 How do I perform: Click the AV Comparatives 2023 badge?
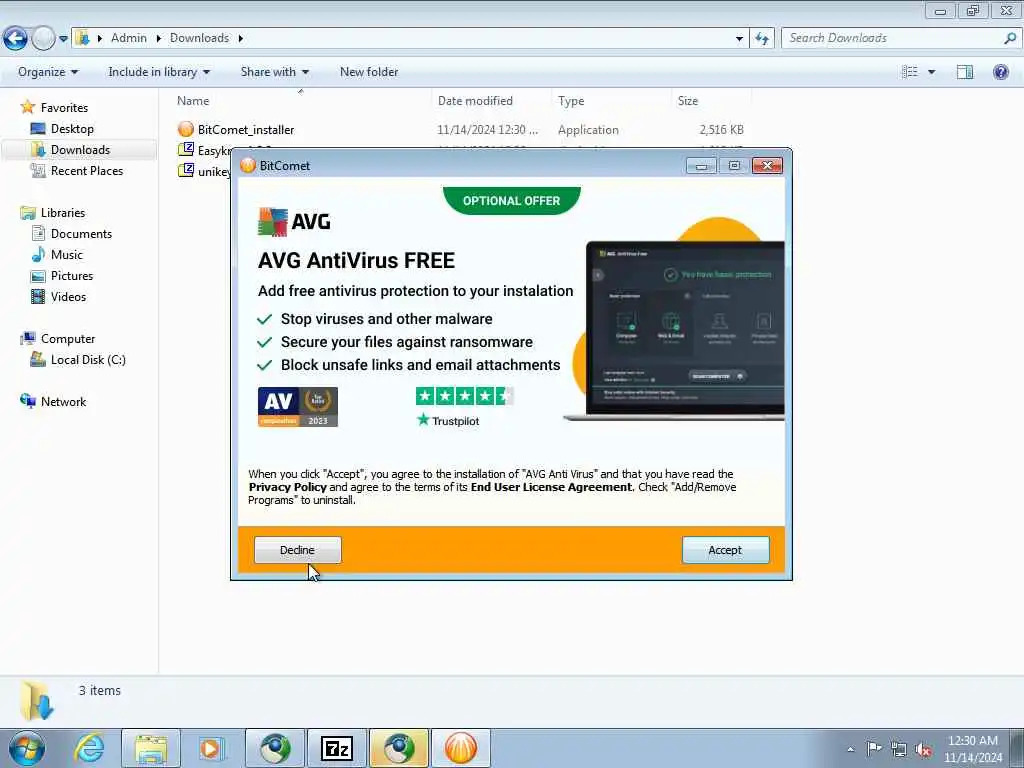[298, 407]
